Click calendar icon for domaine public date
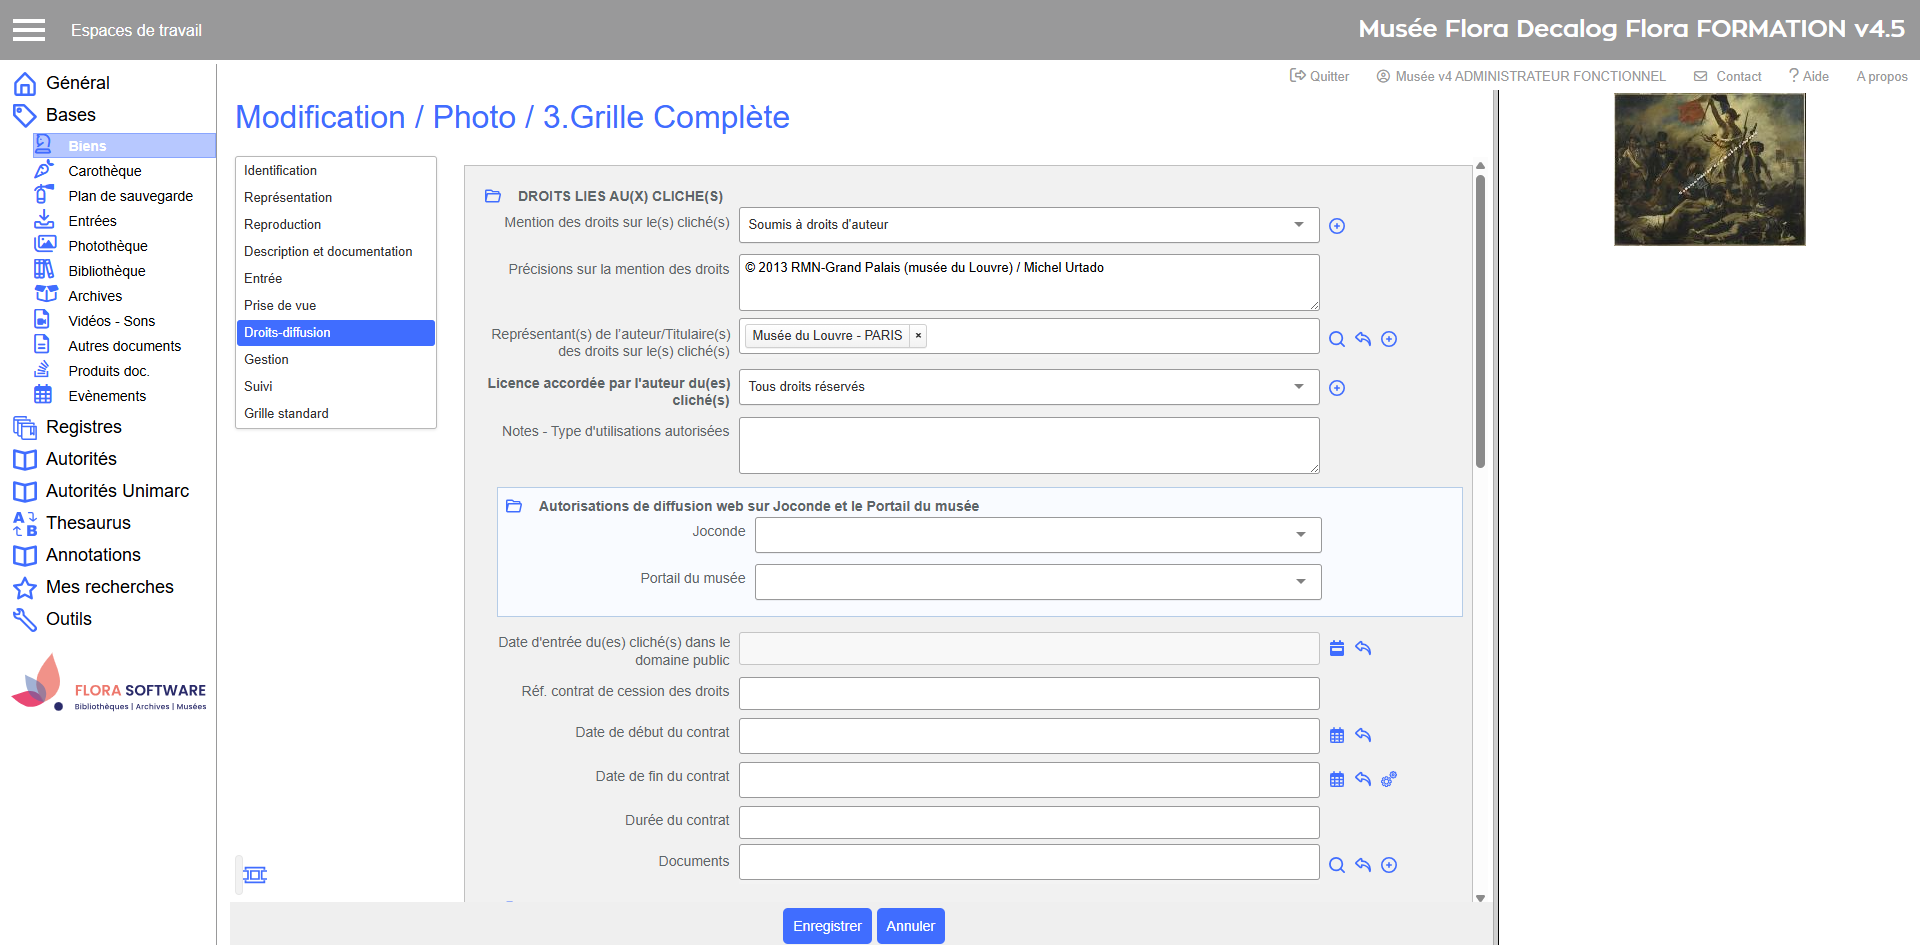Screen dimensions: 1920x945 pos(1337,648)
